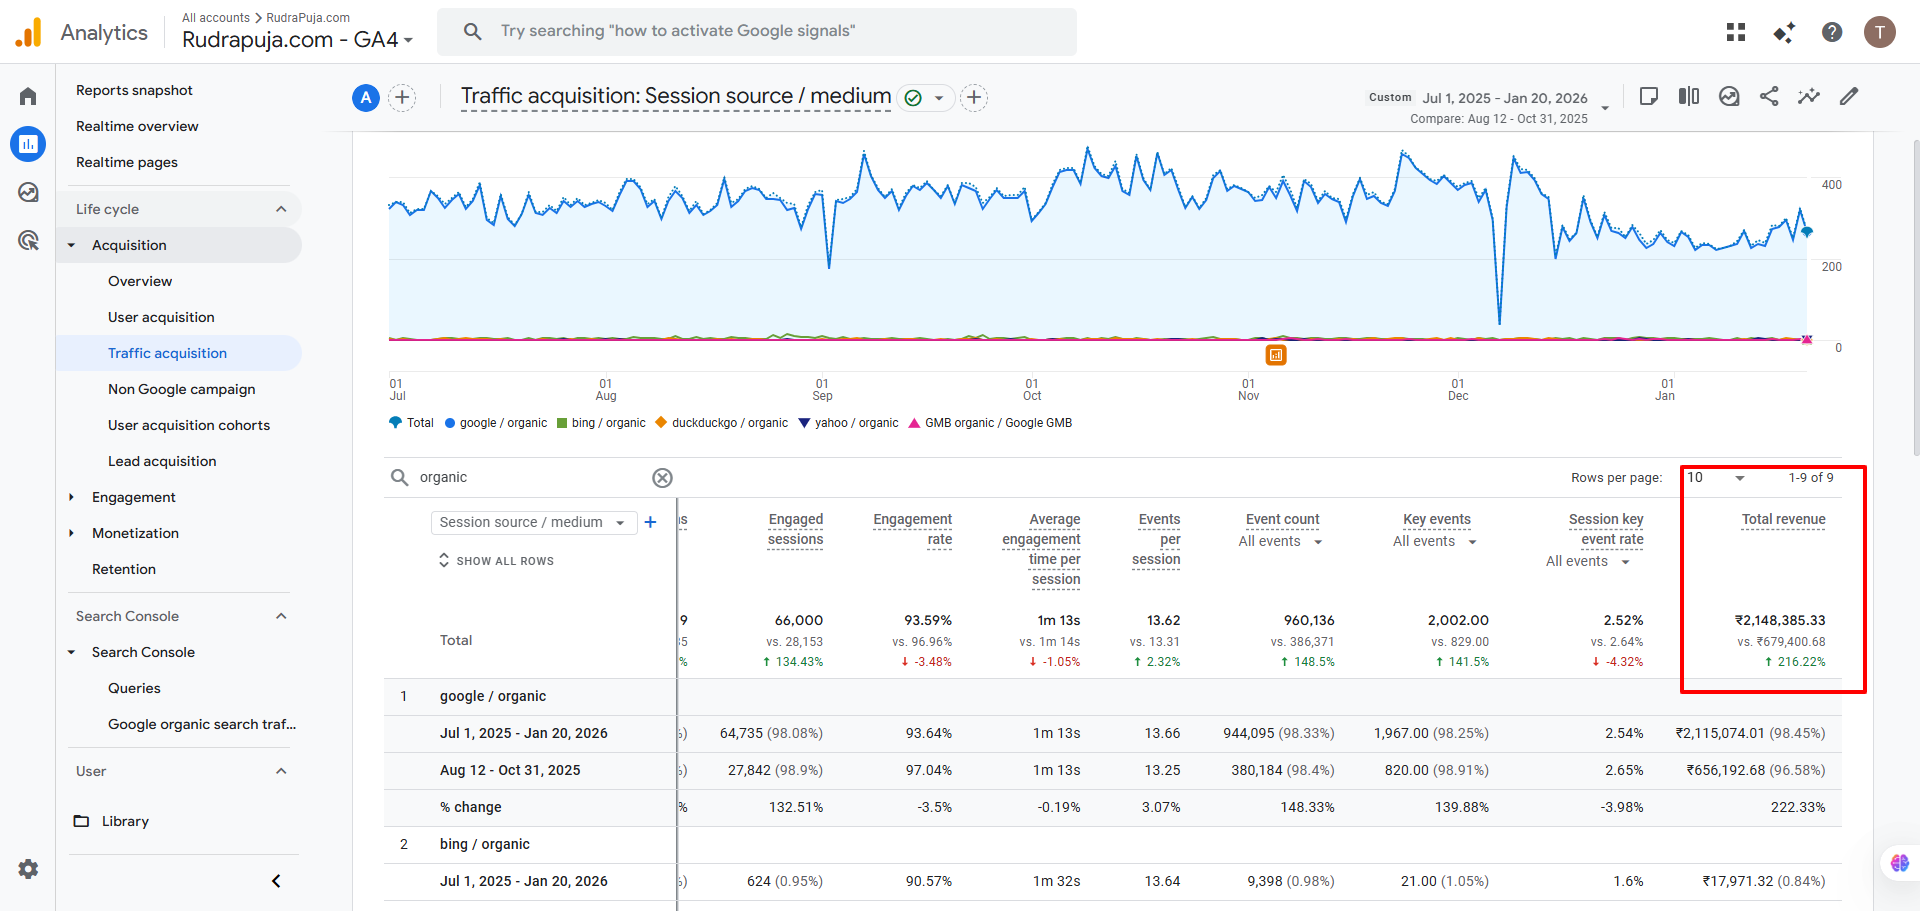Open the Library

[111, 821]
